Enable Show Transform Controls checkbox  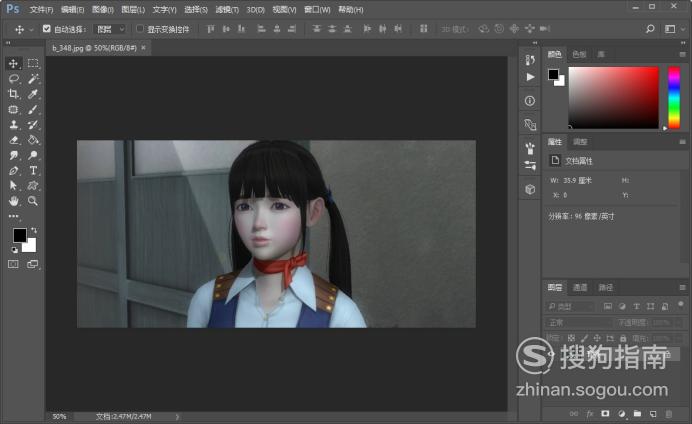point(140,29)
